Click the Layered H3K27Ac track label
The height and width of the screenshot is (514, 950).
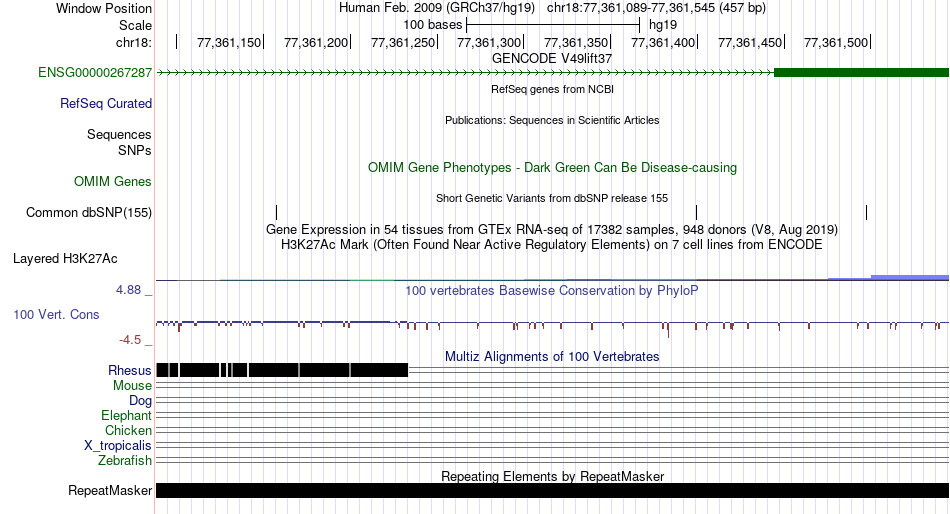click(65, 259)
